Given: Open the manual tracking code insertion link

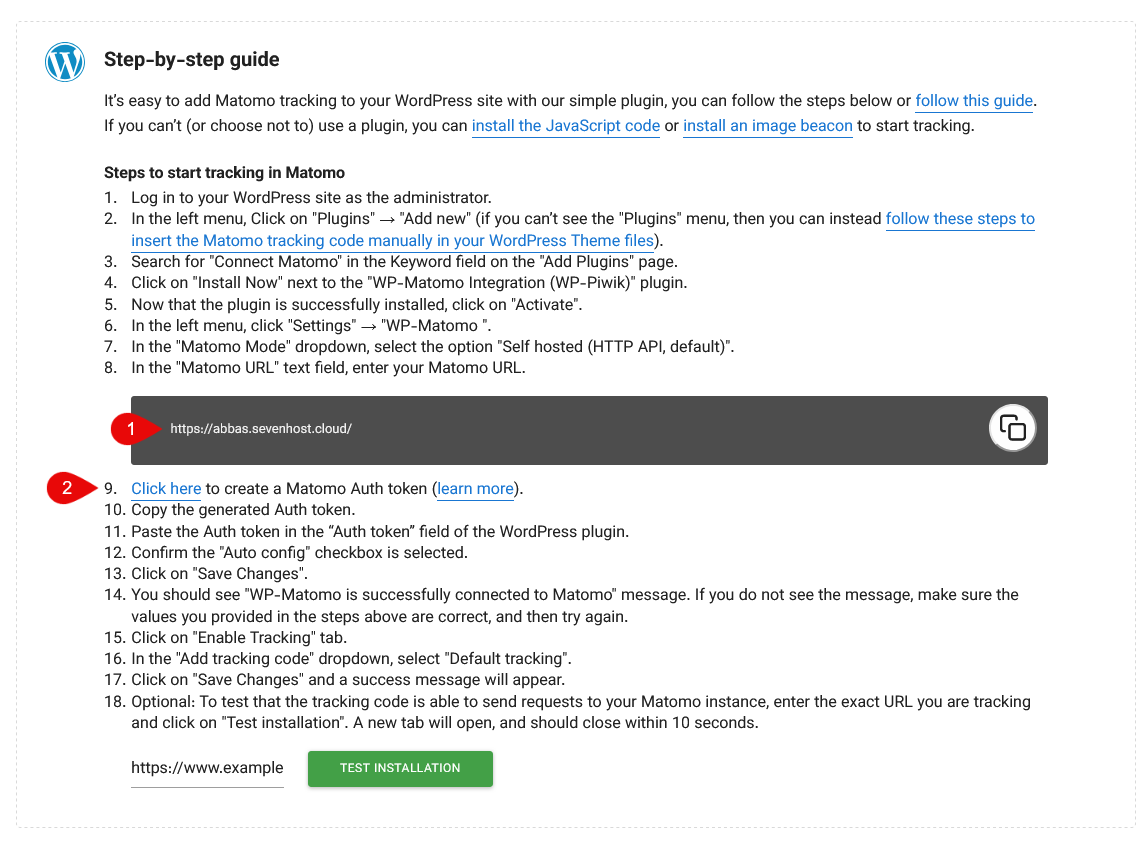Looking at the screenshot, I should (x=583, y=229).
